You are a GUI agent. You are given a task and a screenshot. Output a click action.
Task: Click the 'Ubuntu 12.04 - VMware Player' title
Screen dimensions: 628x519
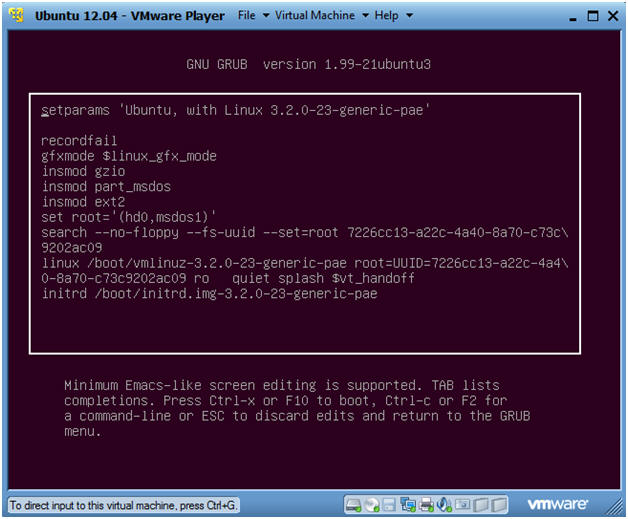click(129, 16)
